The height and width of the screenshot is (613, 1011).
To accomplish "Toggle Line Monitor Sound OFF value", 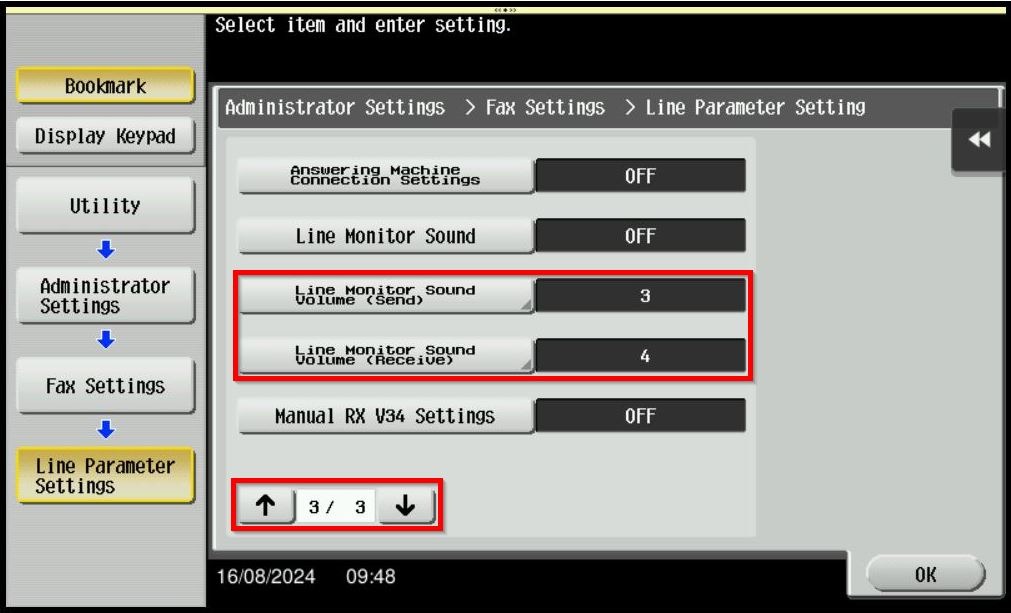I will pyautogui.click(x=640, y=236).
